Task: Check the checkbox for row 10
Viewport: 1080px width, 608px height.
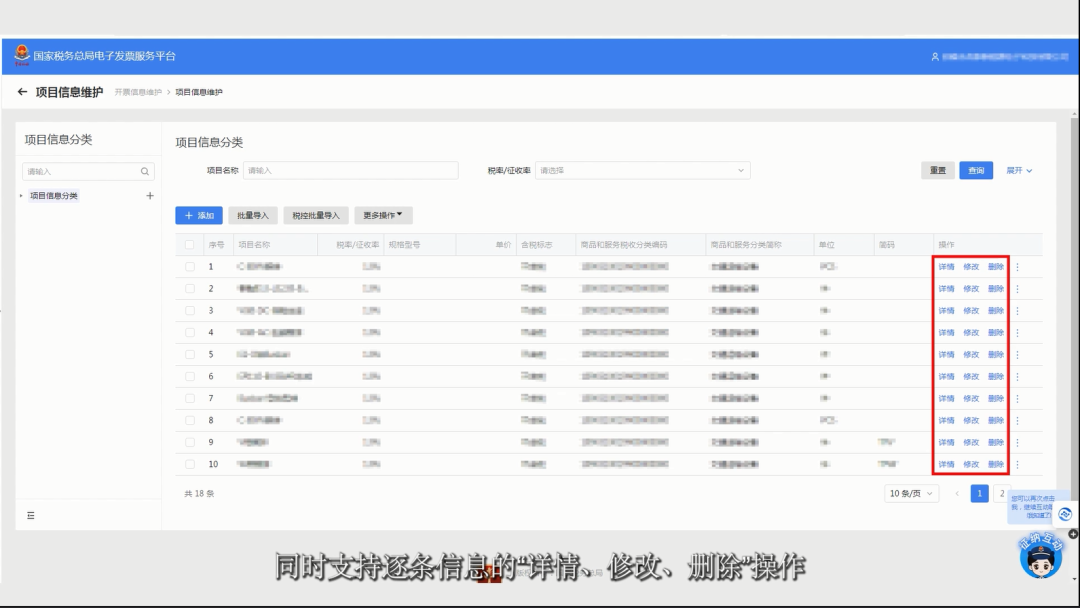Action: click(190, 465)
